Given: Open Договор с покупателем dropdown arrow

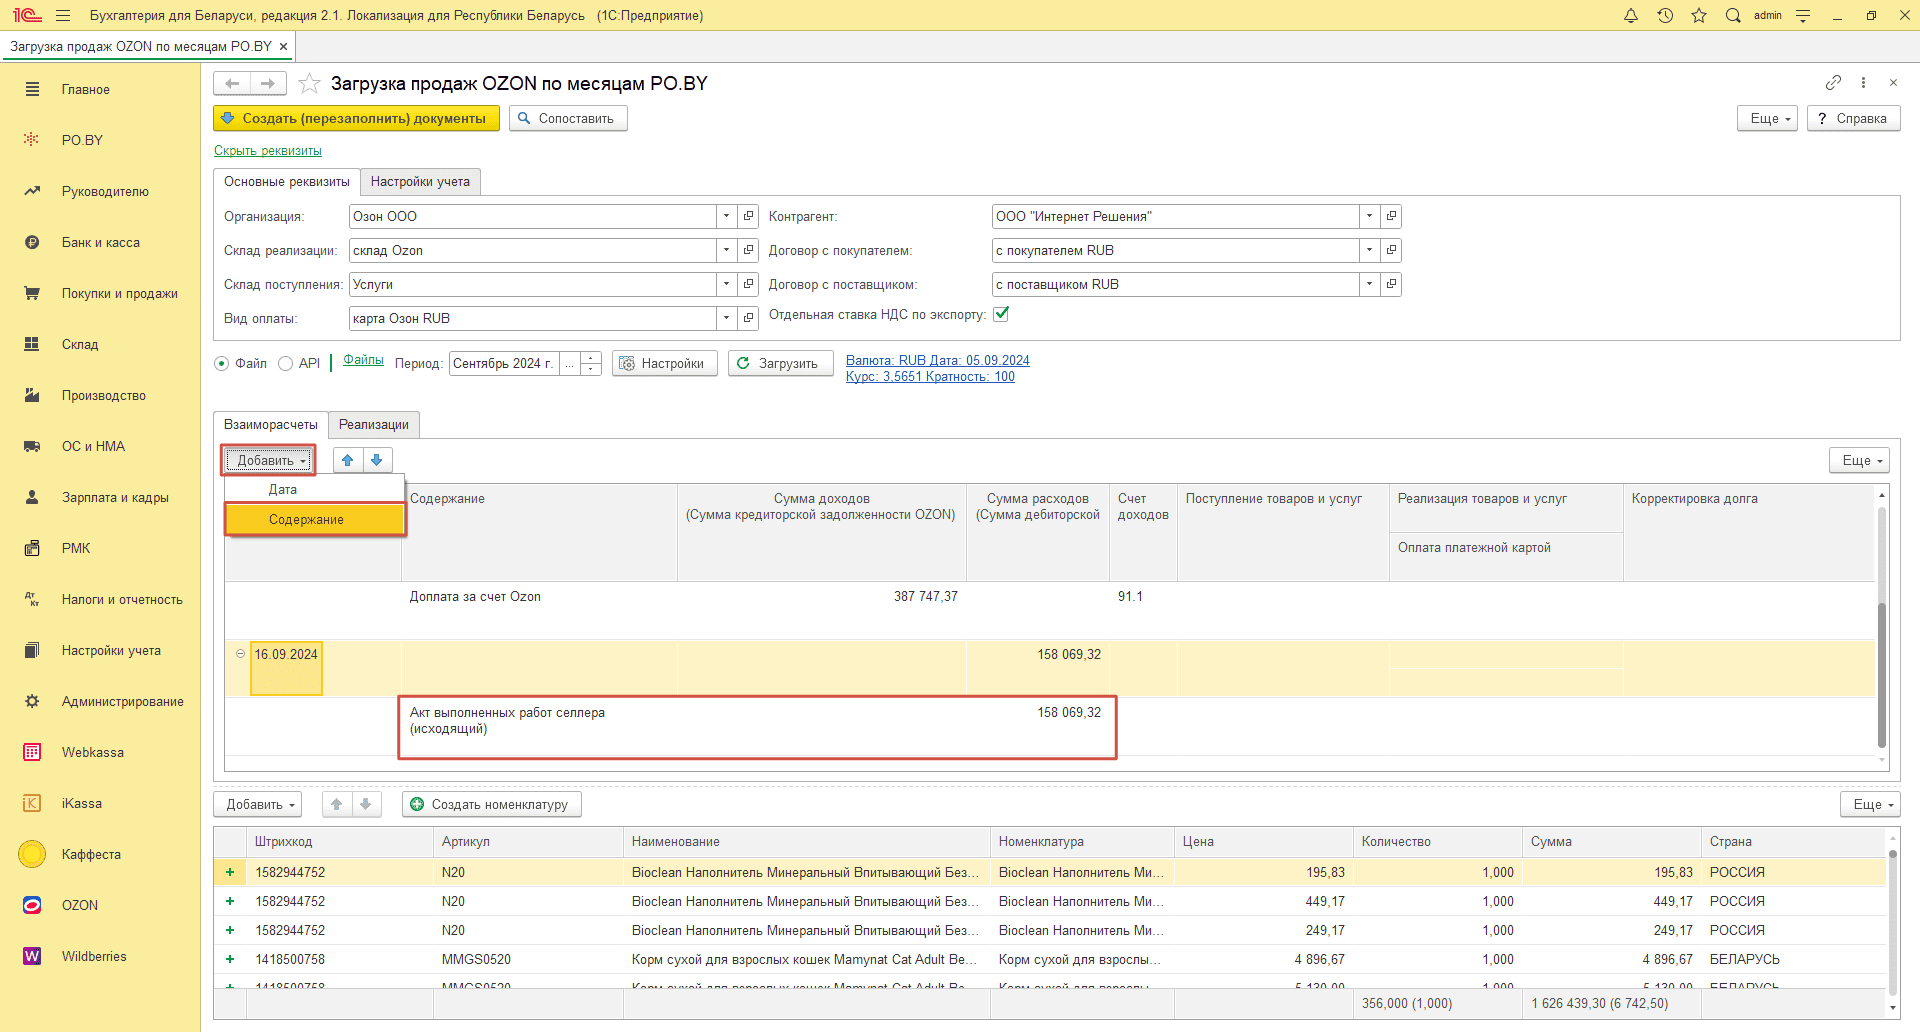Looking at the screenshot, I should coord(1369,250).
